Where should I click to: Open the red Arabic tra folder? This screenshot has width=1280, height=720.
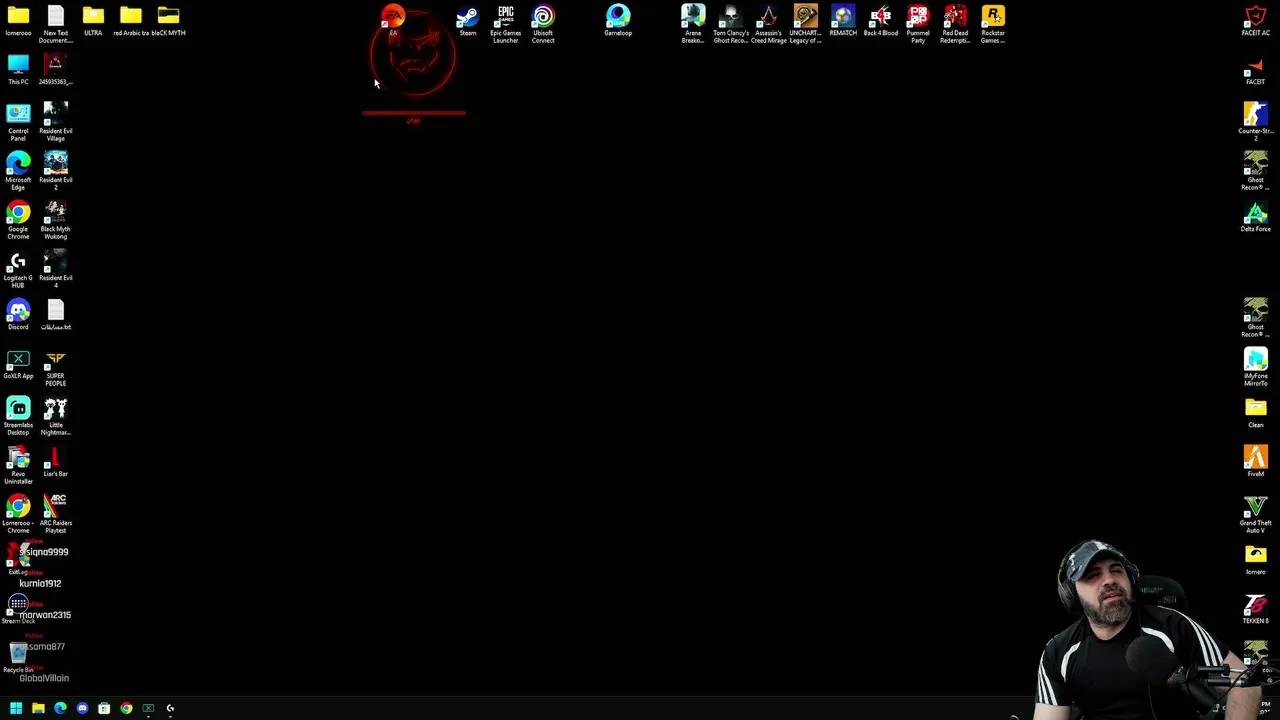(x=131, y=21)
